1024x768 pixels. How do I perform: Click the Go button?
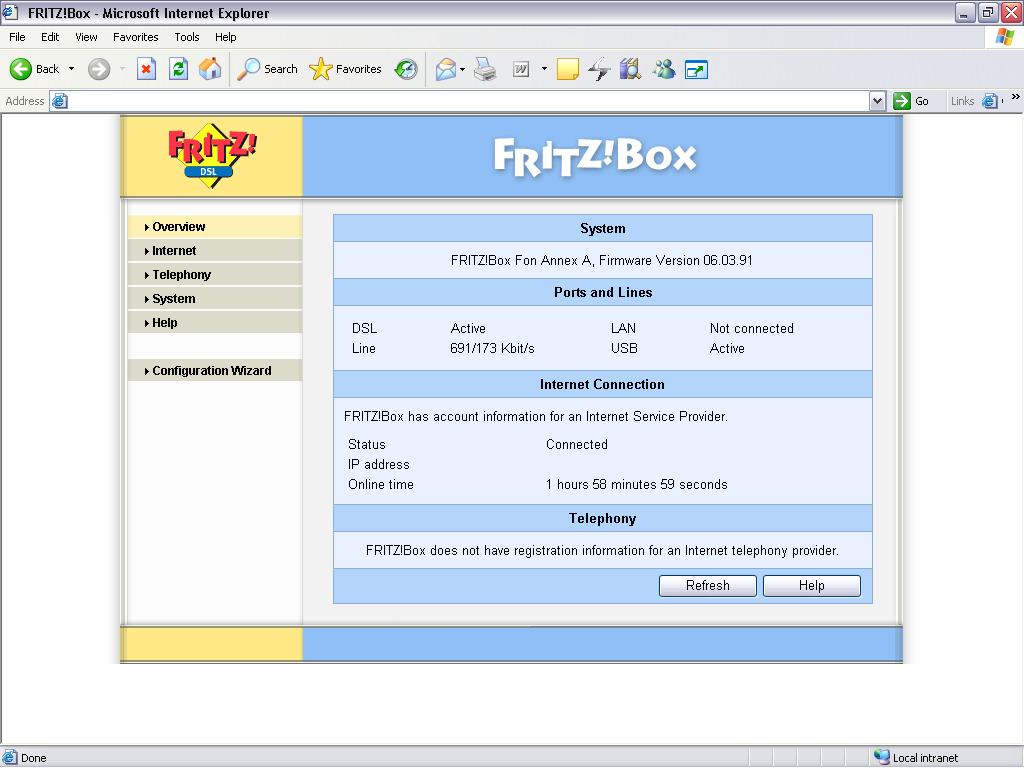point(912,101)
